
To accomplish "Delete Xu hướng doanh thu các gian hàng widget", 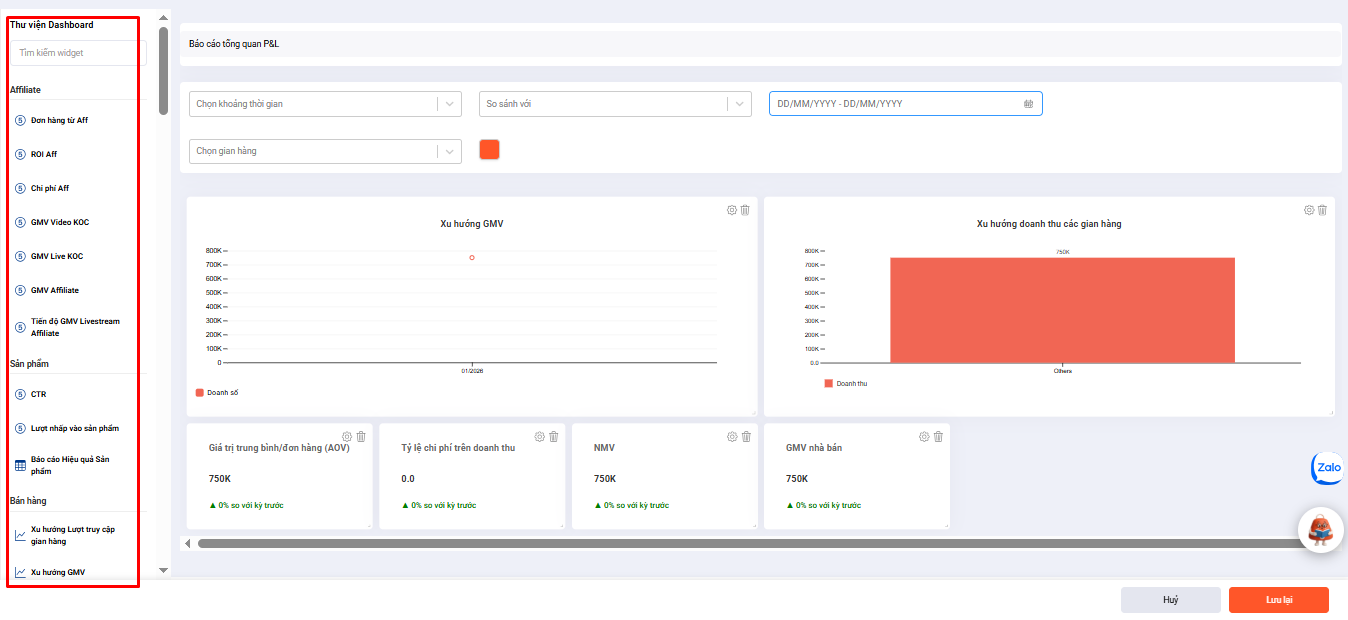I will pyautogui.click(x=1322, y=210).
